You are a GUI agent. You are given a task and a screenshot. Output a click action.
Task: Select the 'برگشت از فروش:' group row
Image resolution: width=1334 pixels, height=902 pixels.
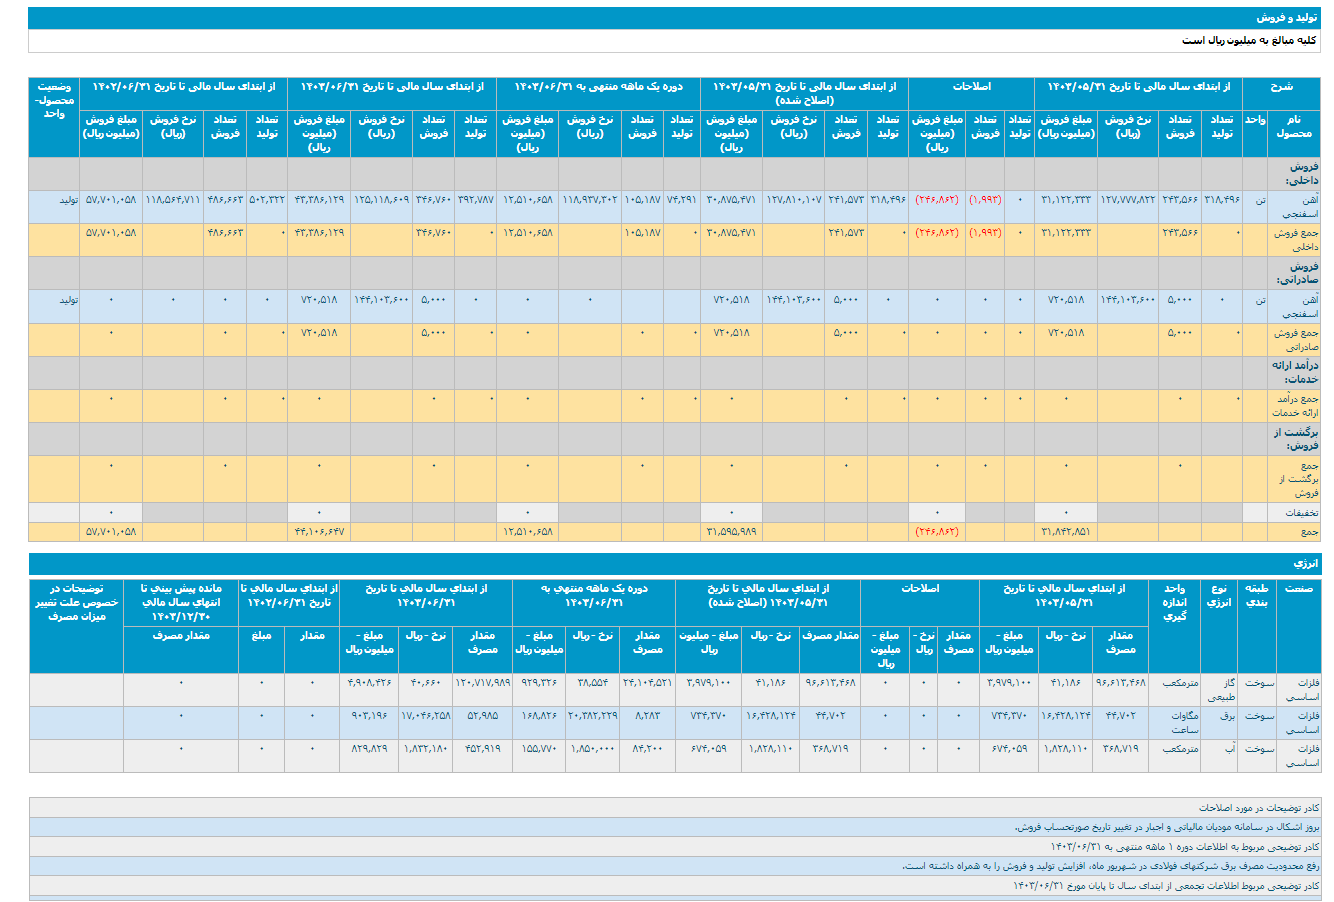click(x=1298, y=438)
